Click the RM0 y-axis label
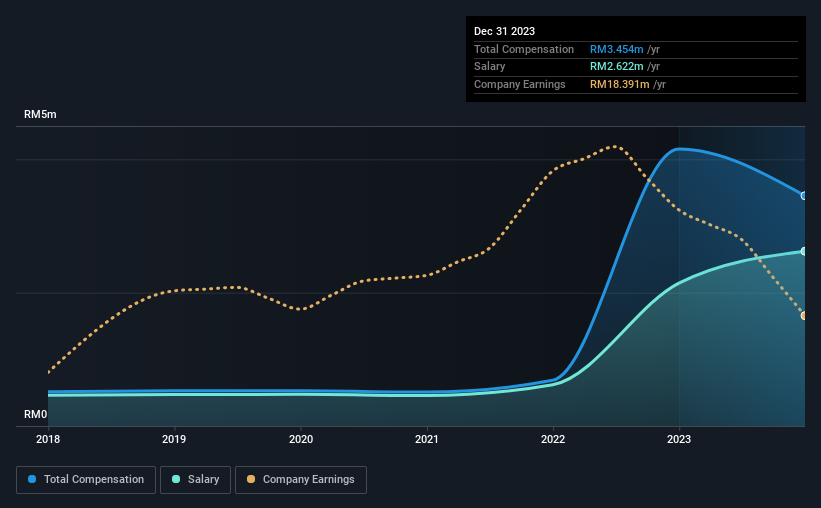The height and width of the screenshot is (508, 821). coord(36,414)
